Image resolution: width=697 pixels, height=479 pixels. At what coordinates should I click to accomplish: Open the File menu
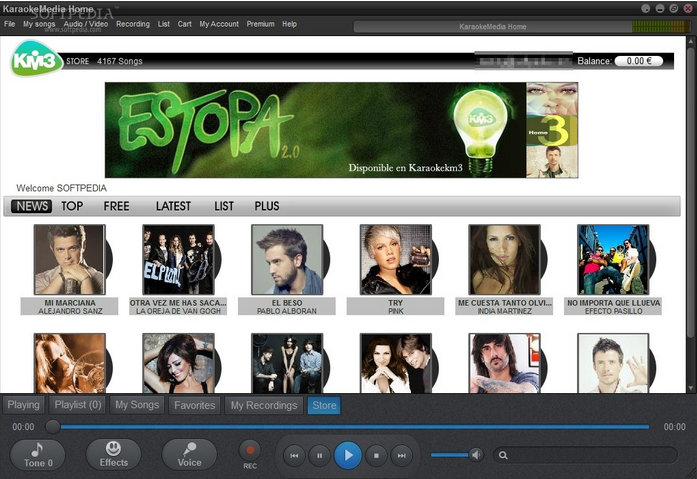pos(9,24)
